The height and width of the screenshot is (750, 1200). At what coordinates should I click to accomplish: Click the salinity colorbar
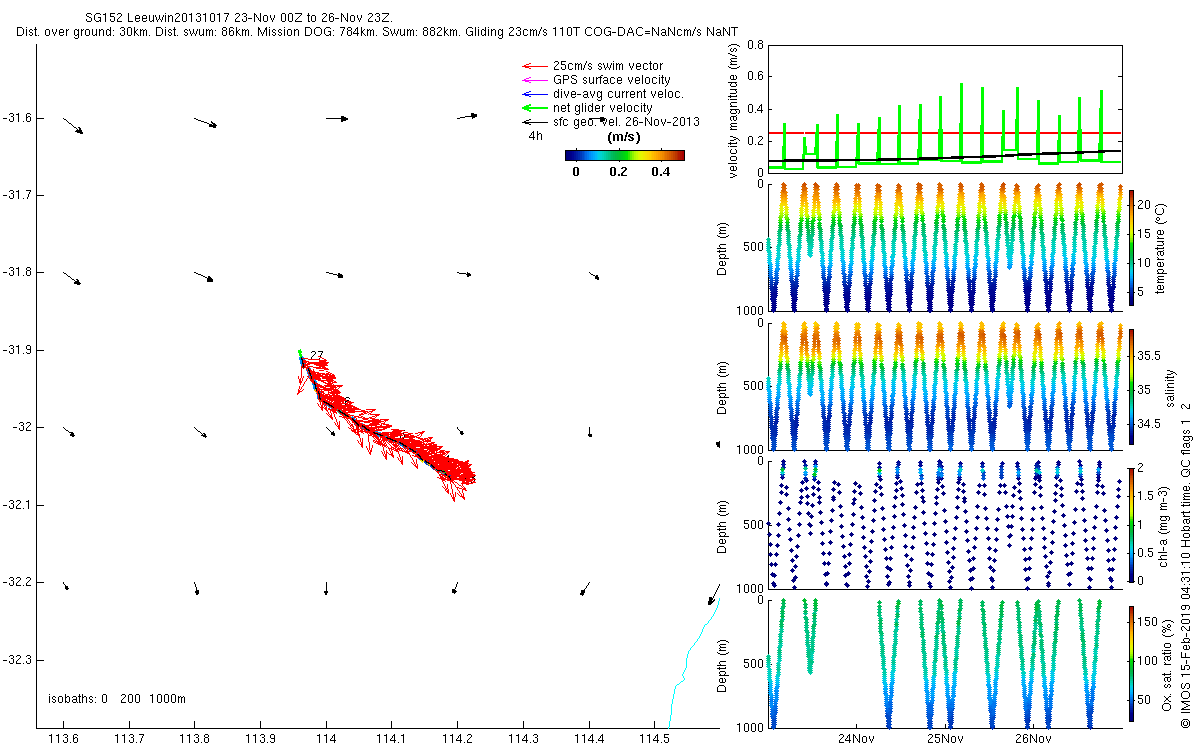1131,387
